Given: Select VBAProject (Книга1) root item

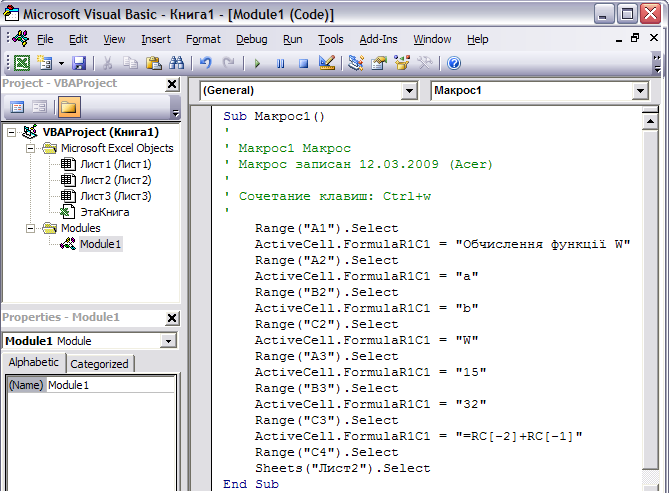Looking at the screenshot, I should click(101, 132).
